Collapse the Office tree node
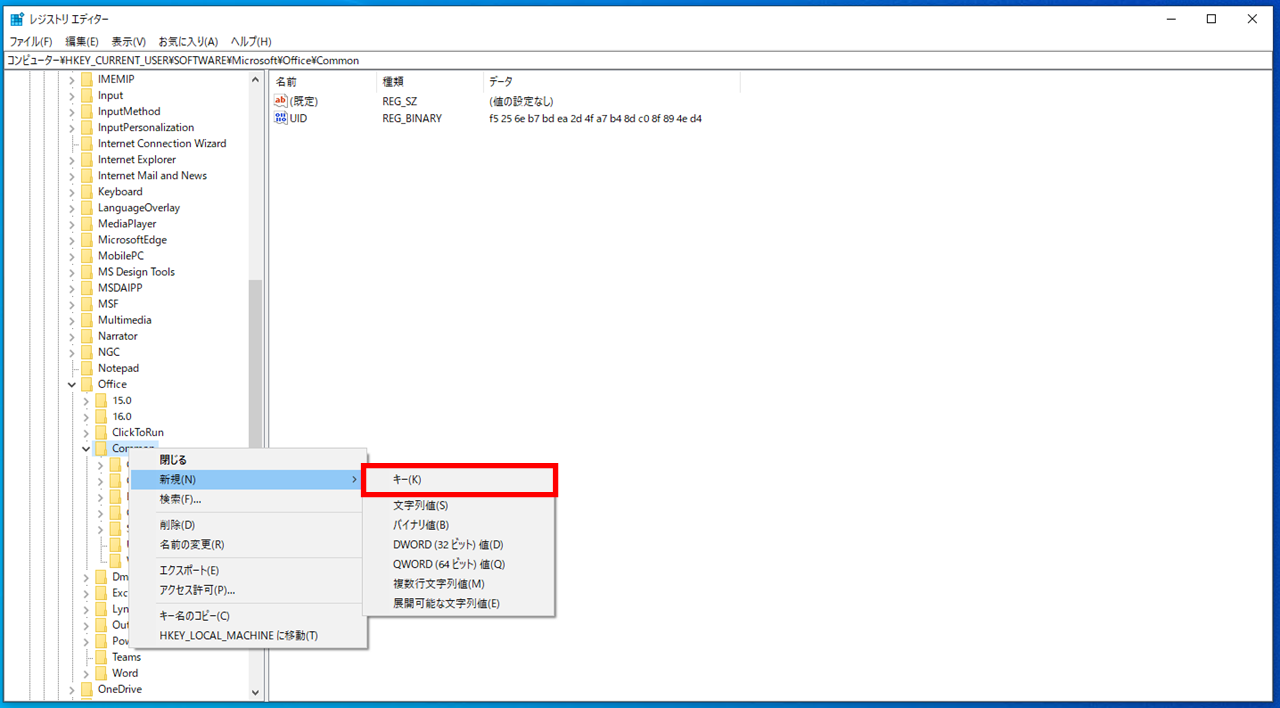This screenshot has height=708, width=1280. tap(72, 384)
